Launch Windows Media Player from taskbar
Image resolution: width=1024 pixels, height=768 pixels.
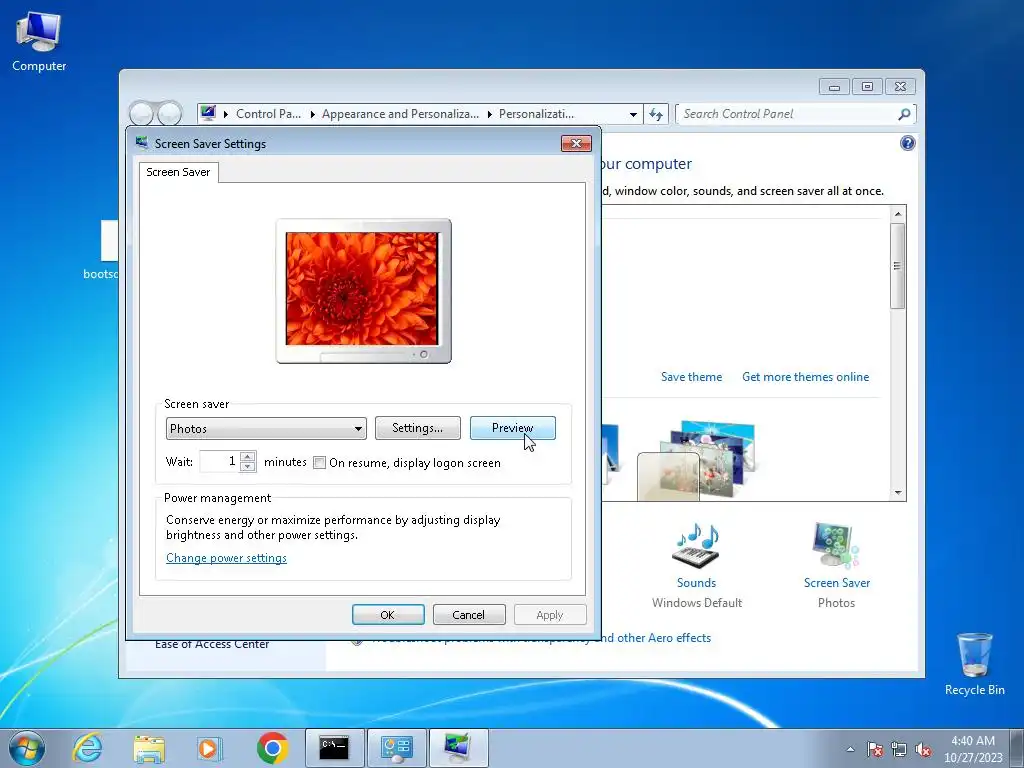(210, 748)
